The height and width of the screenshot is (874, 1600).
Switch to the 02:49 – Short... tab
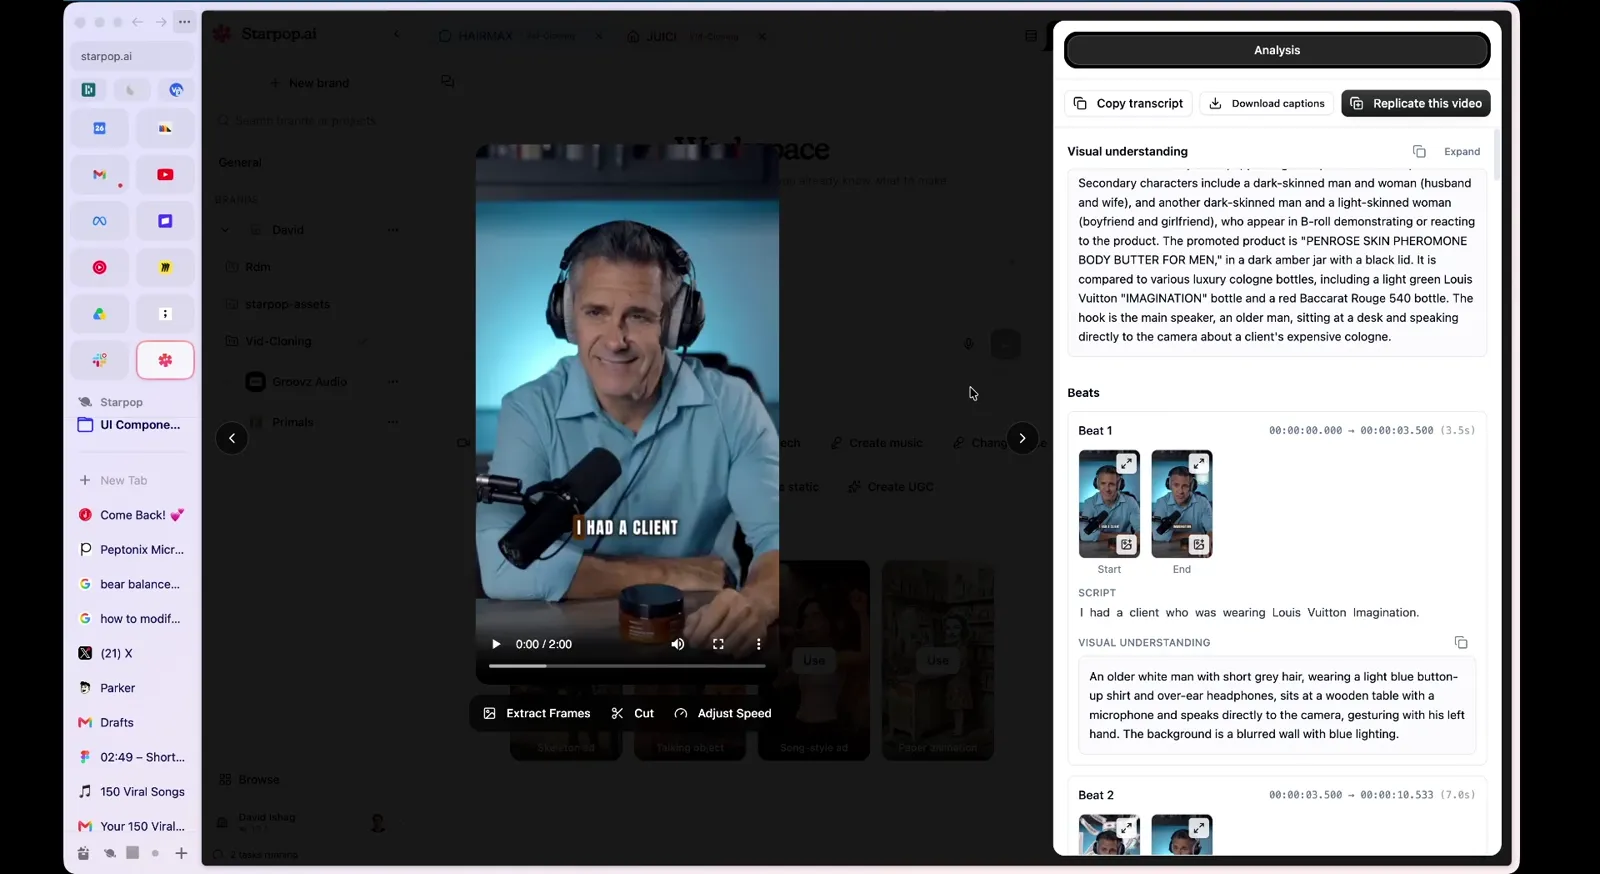[x=131, y=757]
